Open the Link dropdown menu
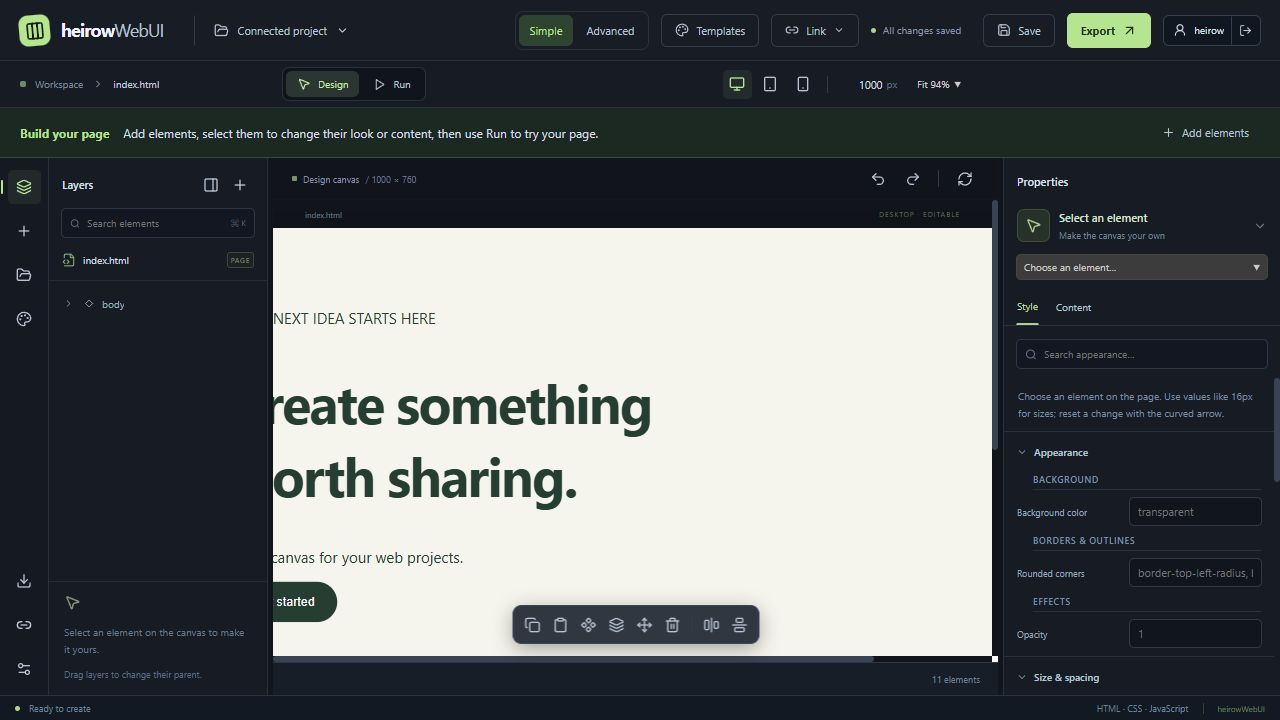Viewport: 1280px width, 720px height. pyautogui.click(x=814, y=31)
